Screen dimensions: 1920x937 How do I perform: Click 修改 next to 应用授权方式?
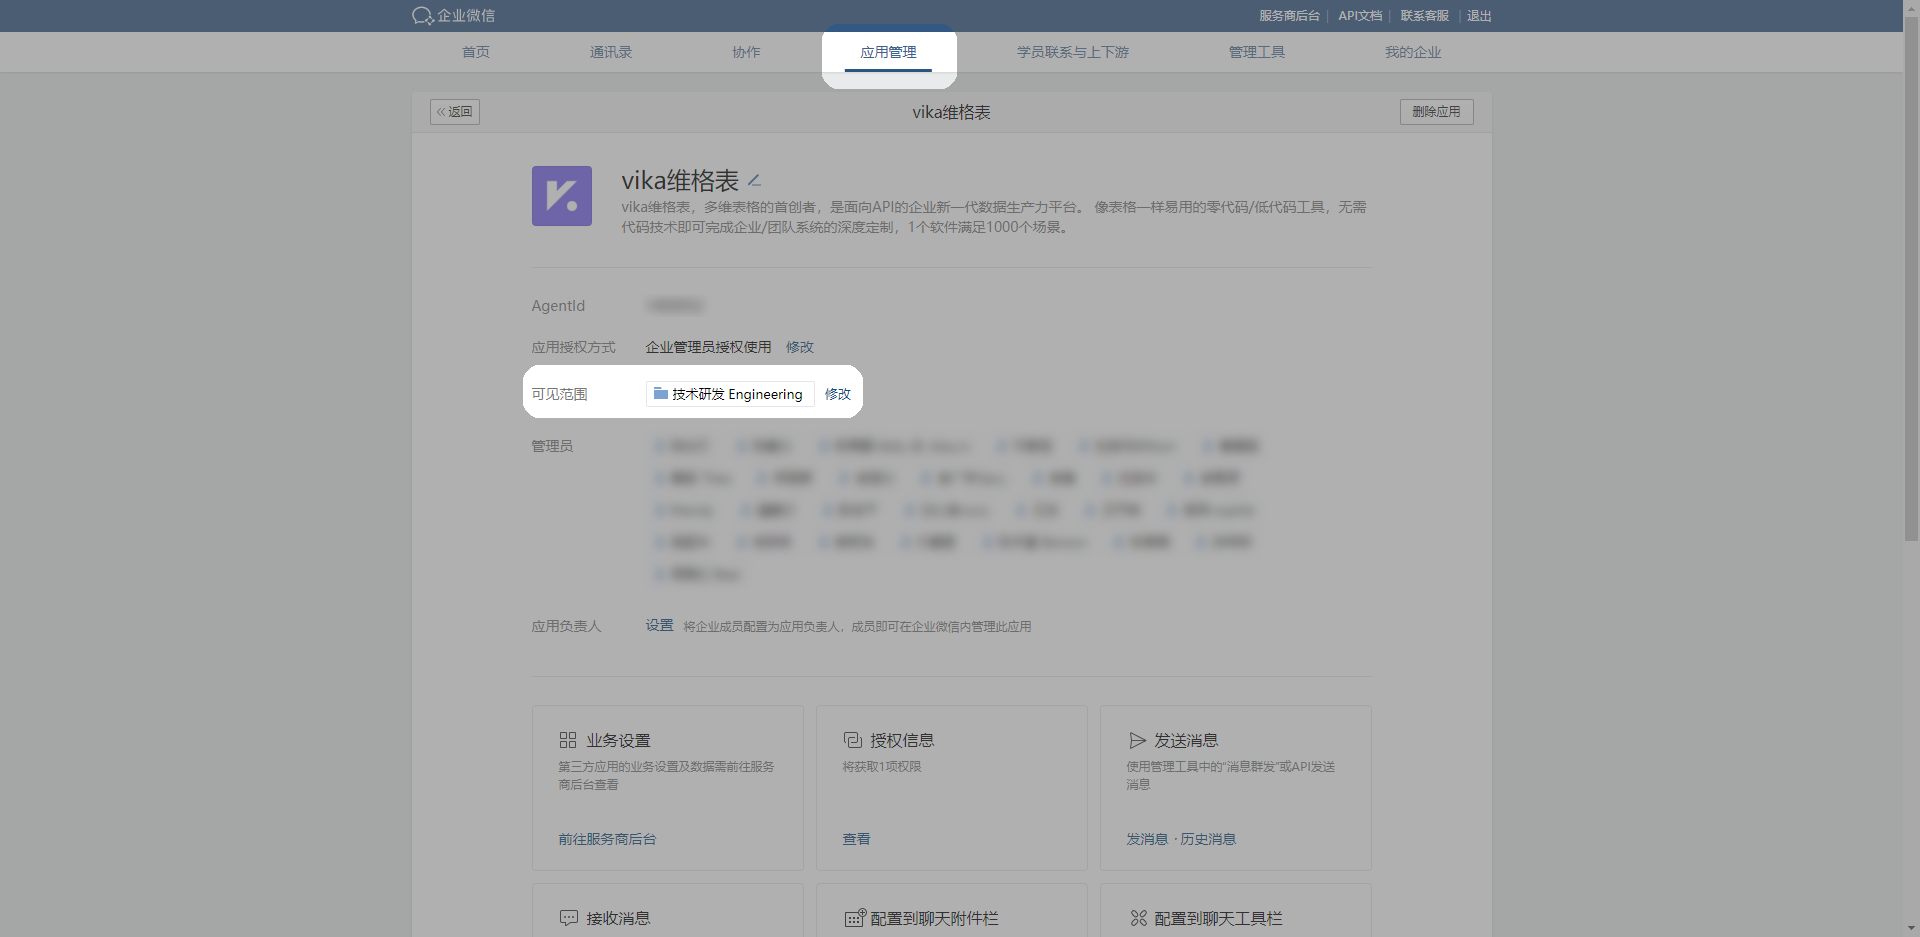(x=799, y=347)
